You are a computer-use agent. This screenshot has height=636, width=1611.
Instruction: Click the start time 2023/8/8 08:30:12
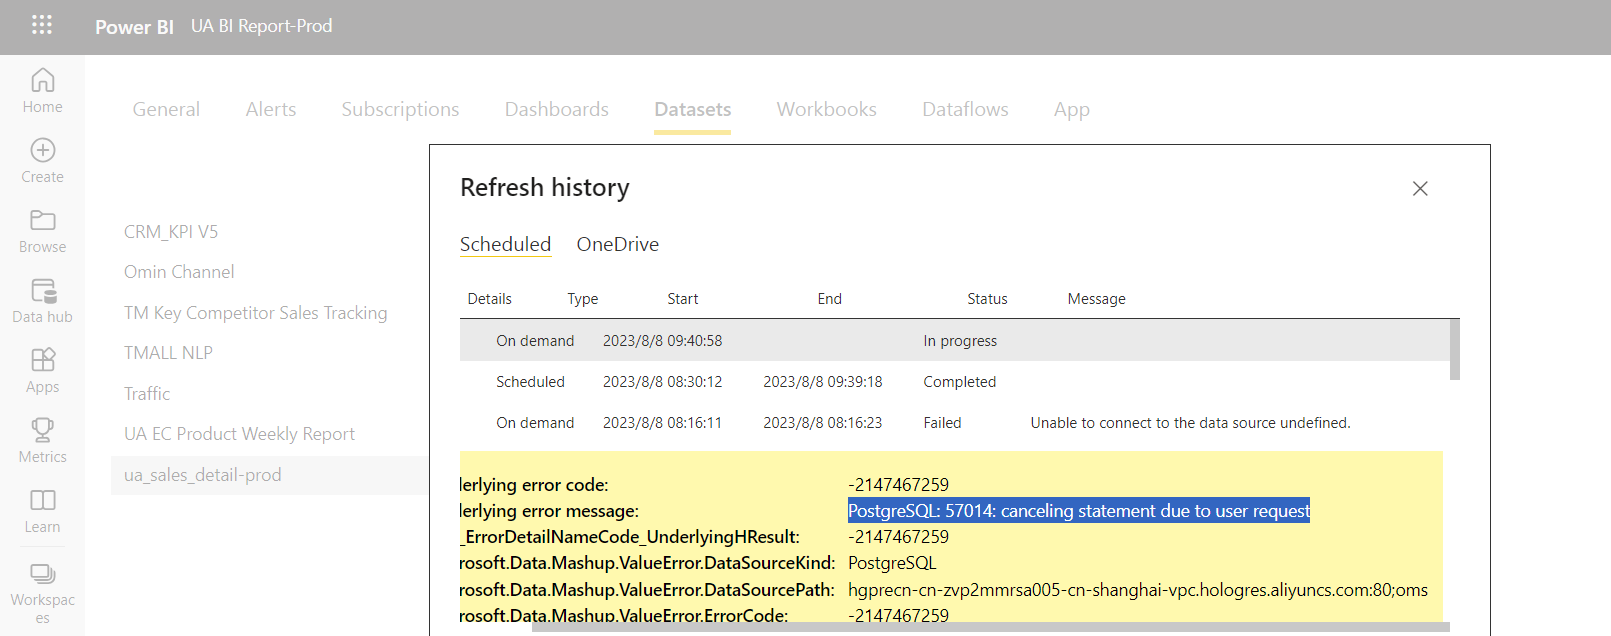click(x=662, y=382)
